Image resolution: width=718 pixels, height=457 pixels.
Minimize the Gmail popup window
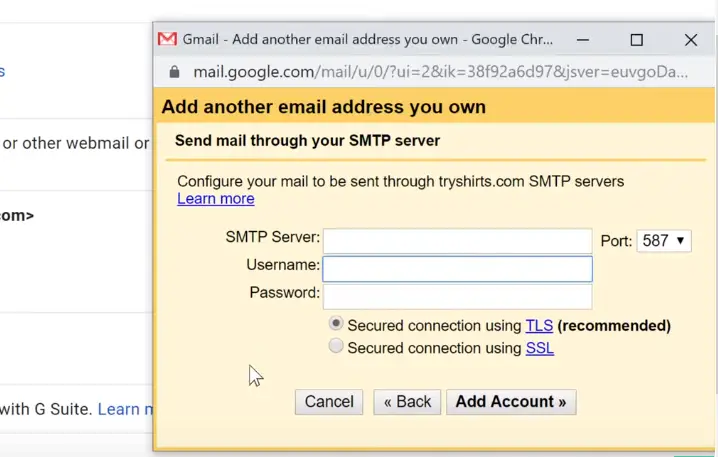[583, 40]
